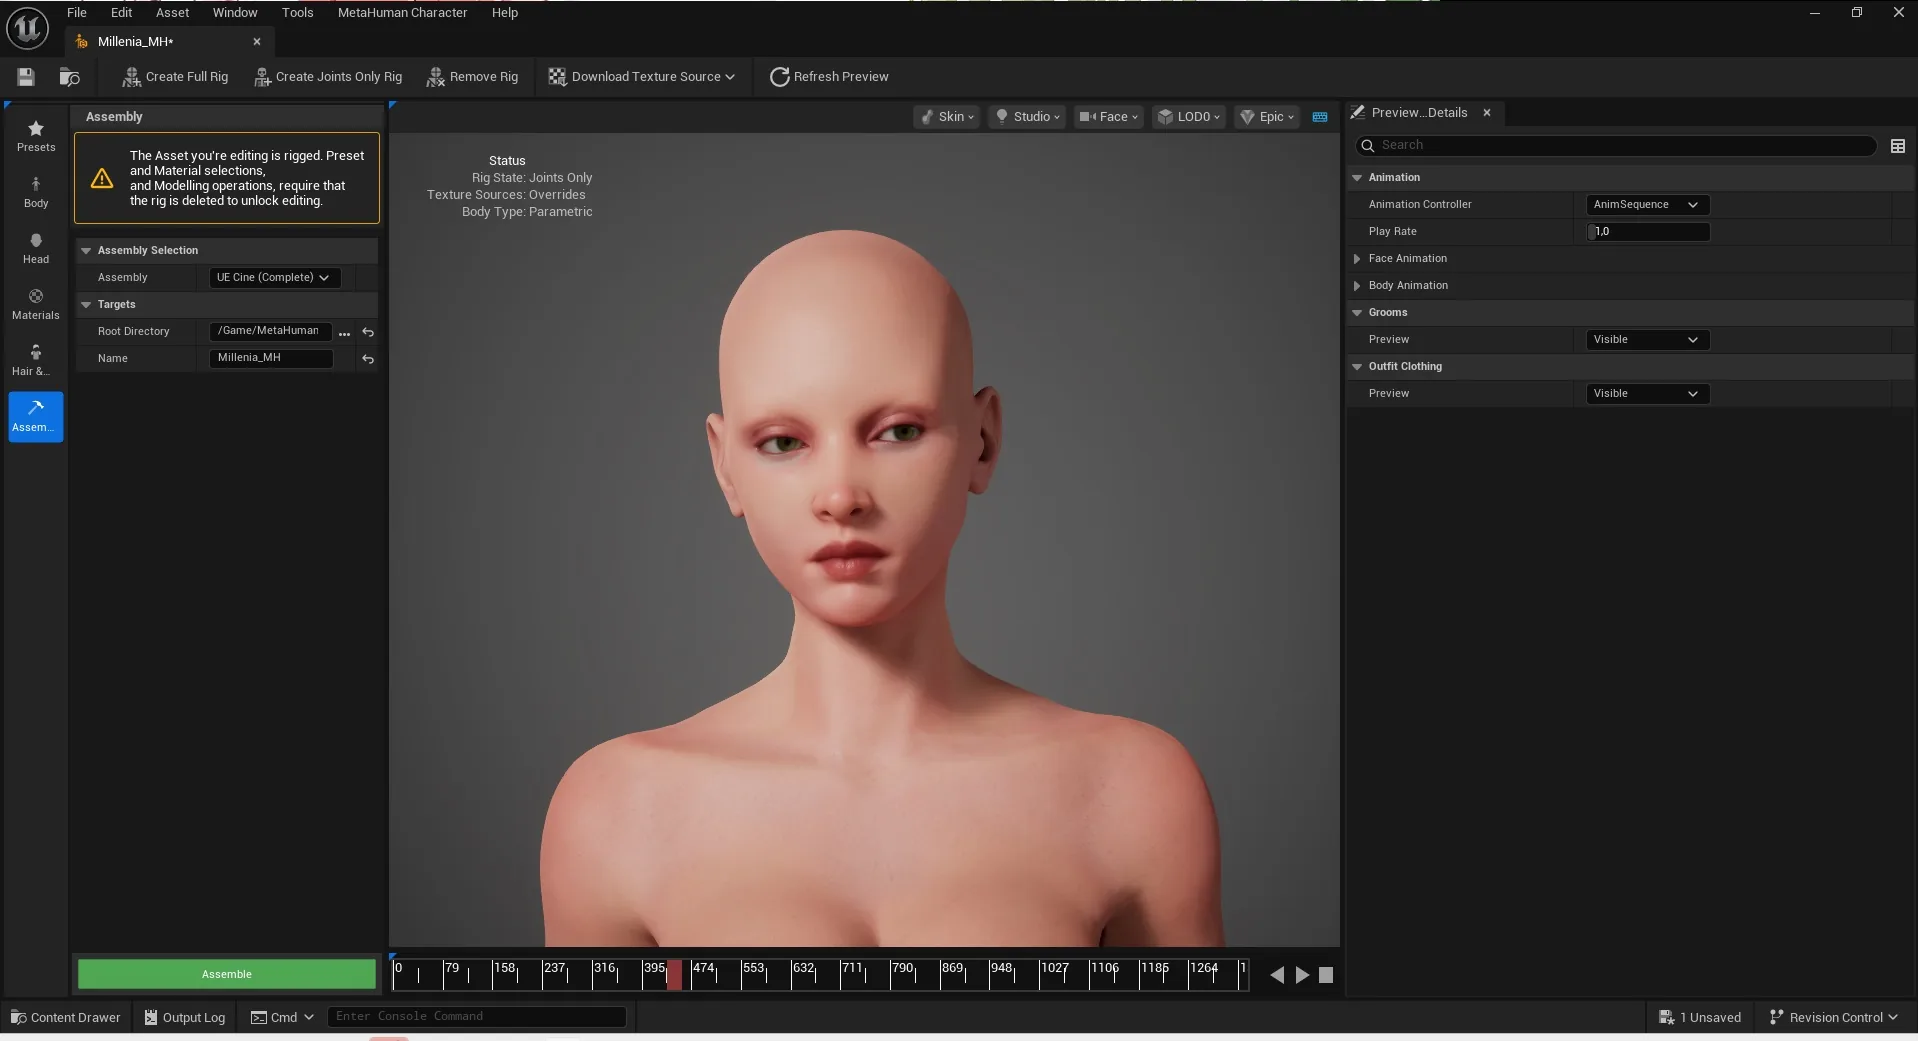Image resolution: width=1918 pixels, height=1041 pixels.
Task: Click Create Joints Only Rig
Action: tap(328, 77)
